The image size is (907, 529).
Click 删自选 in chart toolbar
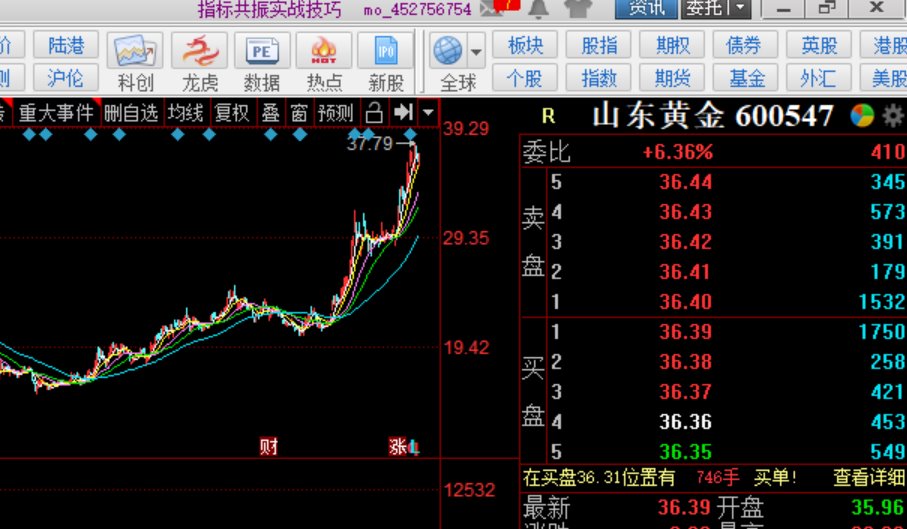coord(131,113)
